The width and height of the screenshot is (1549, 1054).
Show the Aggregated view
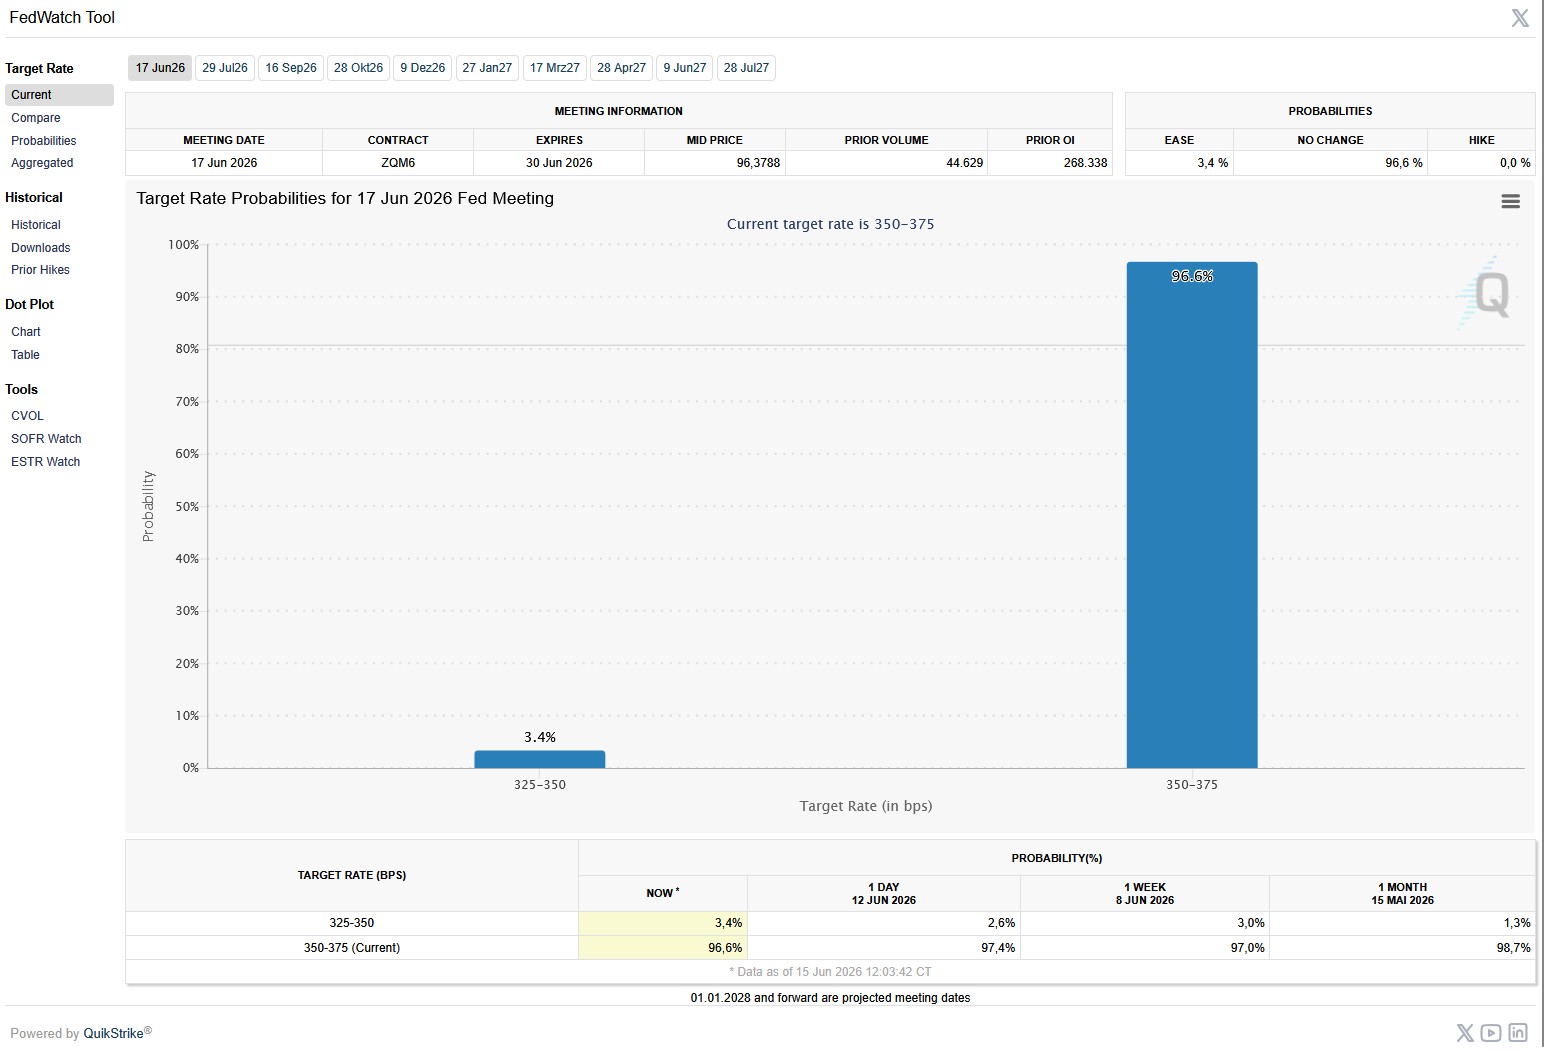coord(42,163)
